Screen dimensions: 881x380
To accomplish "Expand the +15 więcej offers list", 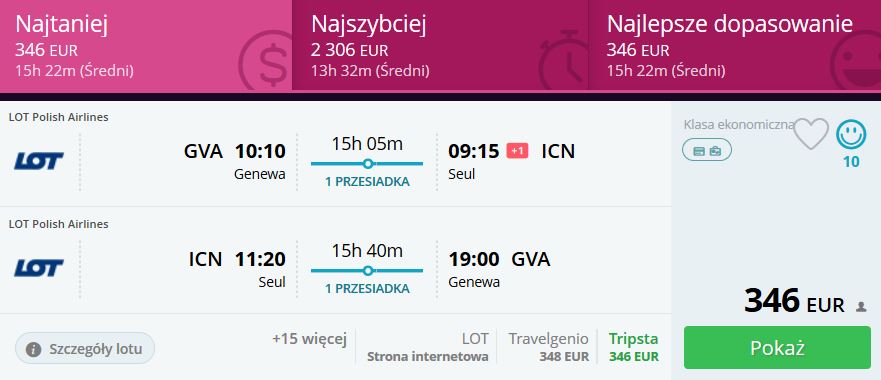I will pos(310,339).
